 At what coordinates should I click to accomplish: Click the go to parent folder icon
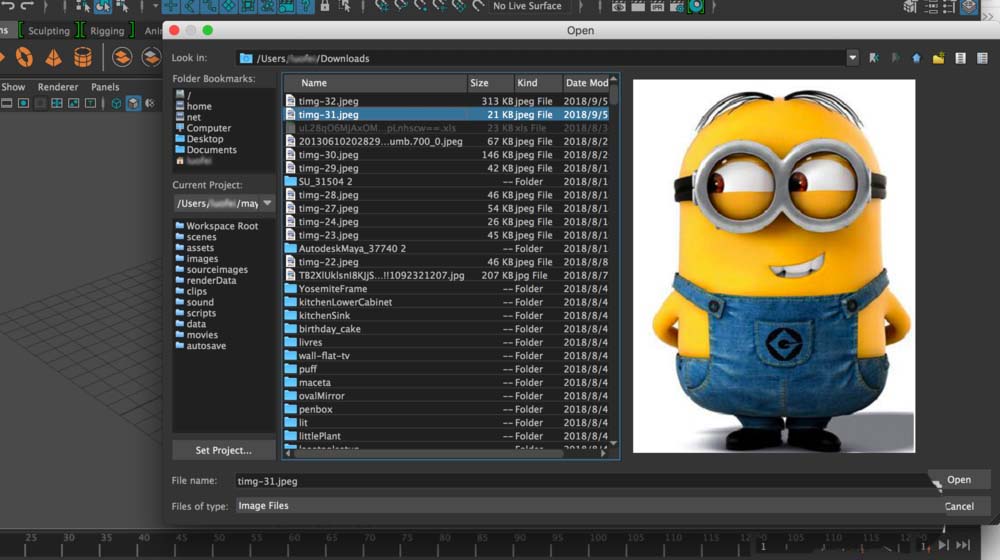[x=917, y=59]
